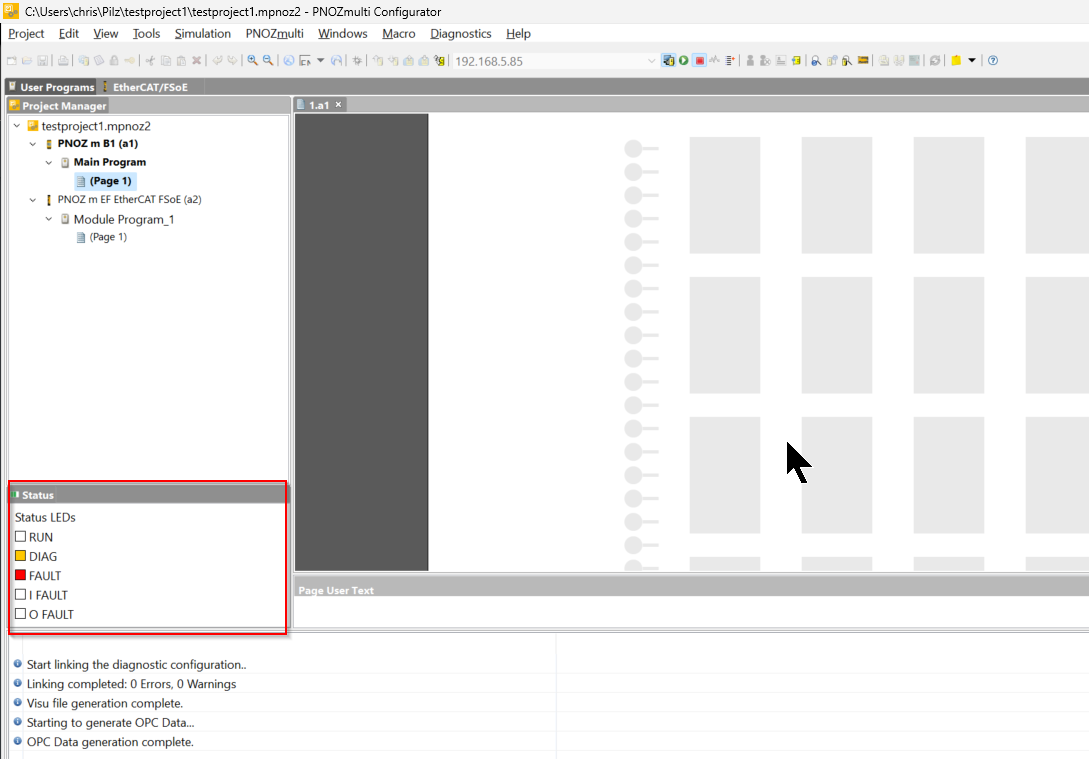The width and height of the screenshot is (1089, 759).
Task: Open the PNOZmulti menu
Action: pos(274,33)
